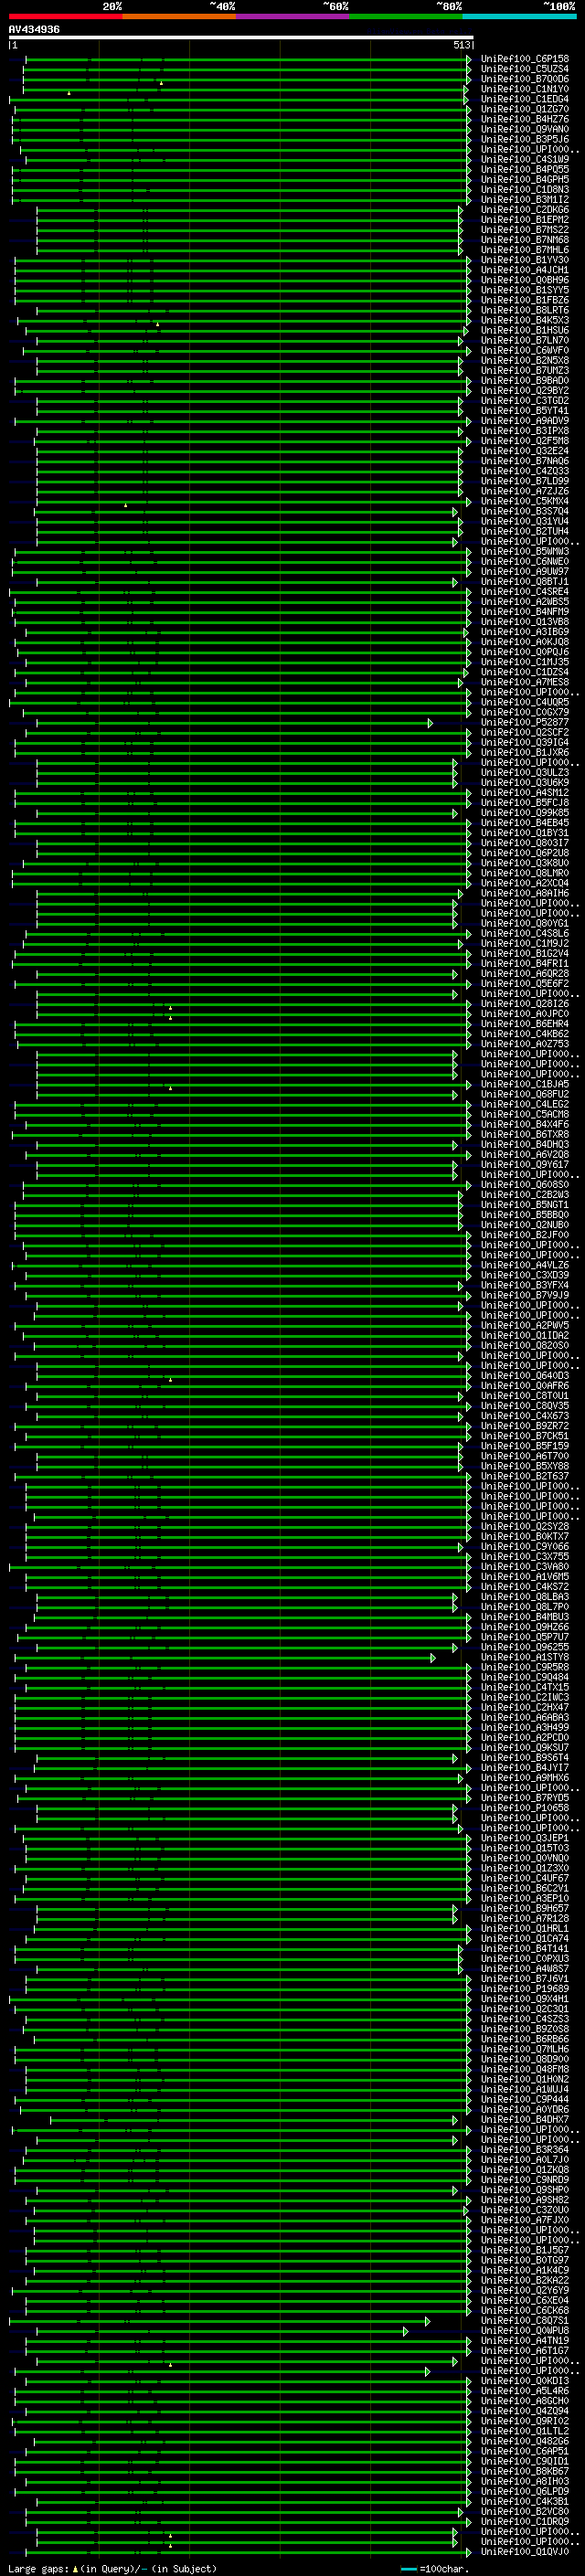This screenshot has height=2576, width=585.
Task: Open hit UniRef100_Q32E24
Action: pos(525,450)
